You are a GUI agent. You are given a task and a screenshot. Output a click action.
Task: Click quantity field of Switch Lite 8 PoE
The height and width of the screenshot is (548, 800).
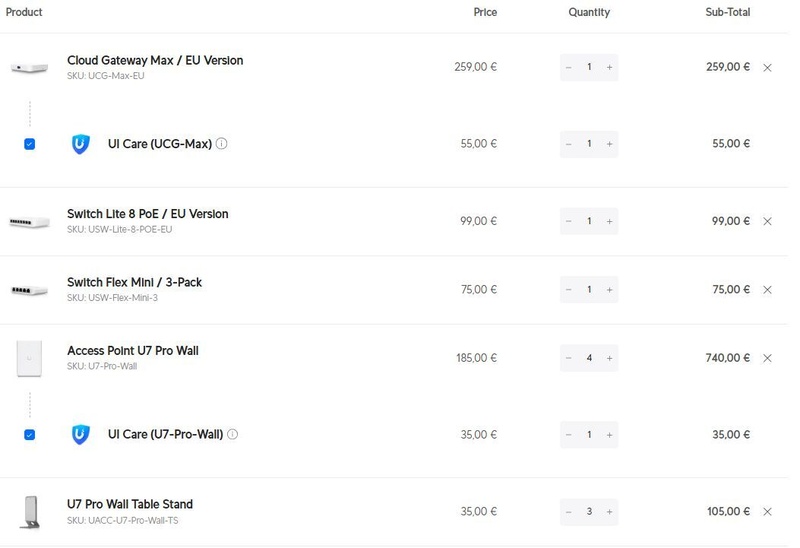(x=589, y=221)
